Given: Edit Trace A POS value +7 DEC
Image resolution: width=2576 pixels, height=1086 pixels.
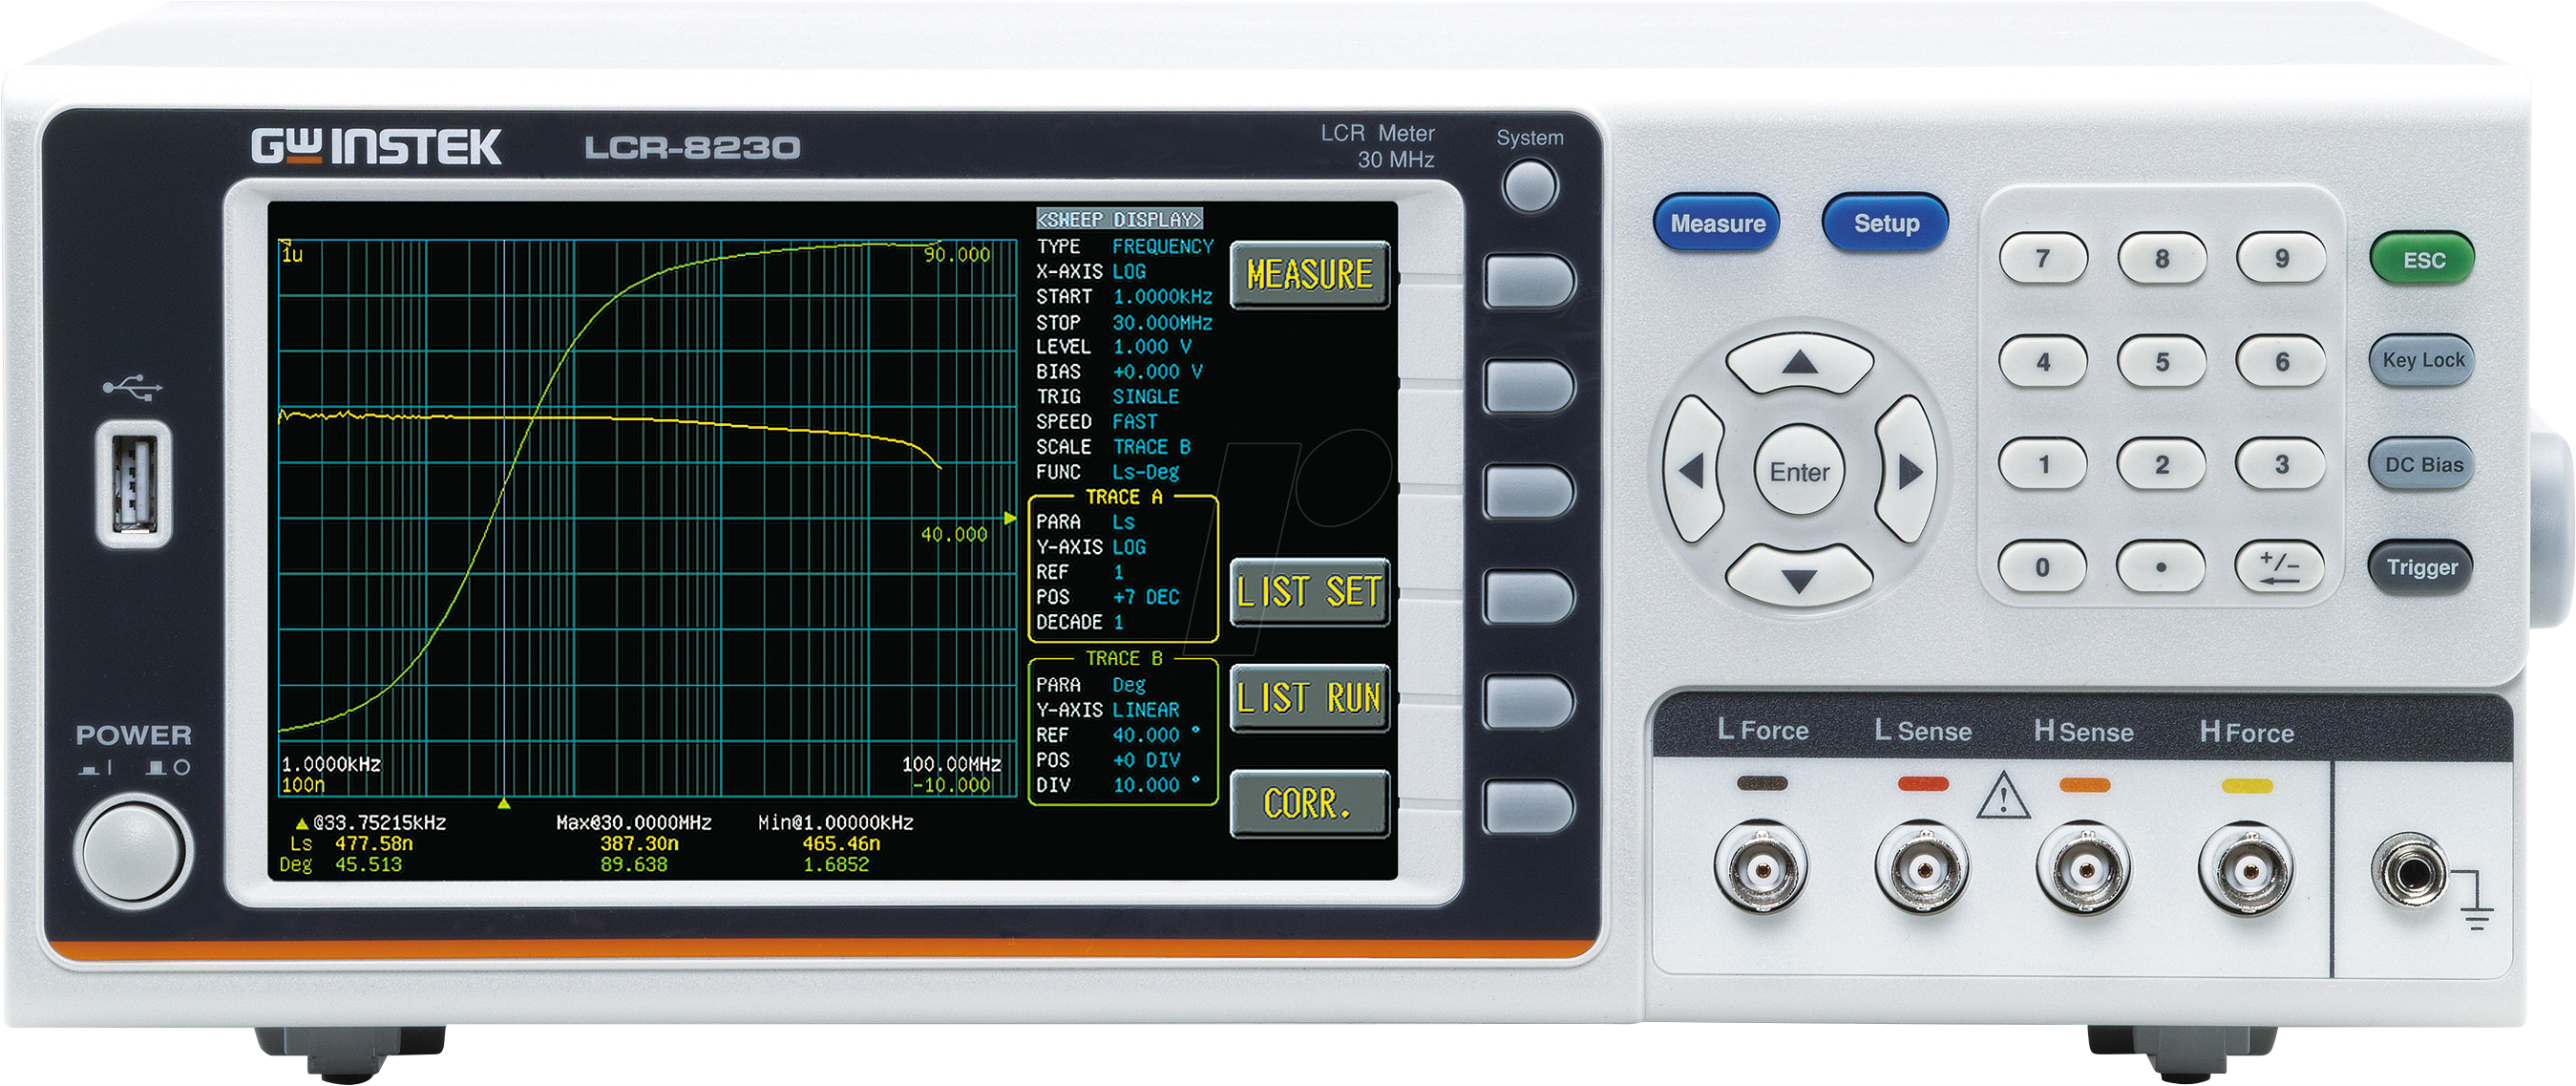Looking at the screenshot, I should click(1146, 597).
